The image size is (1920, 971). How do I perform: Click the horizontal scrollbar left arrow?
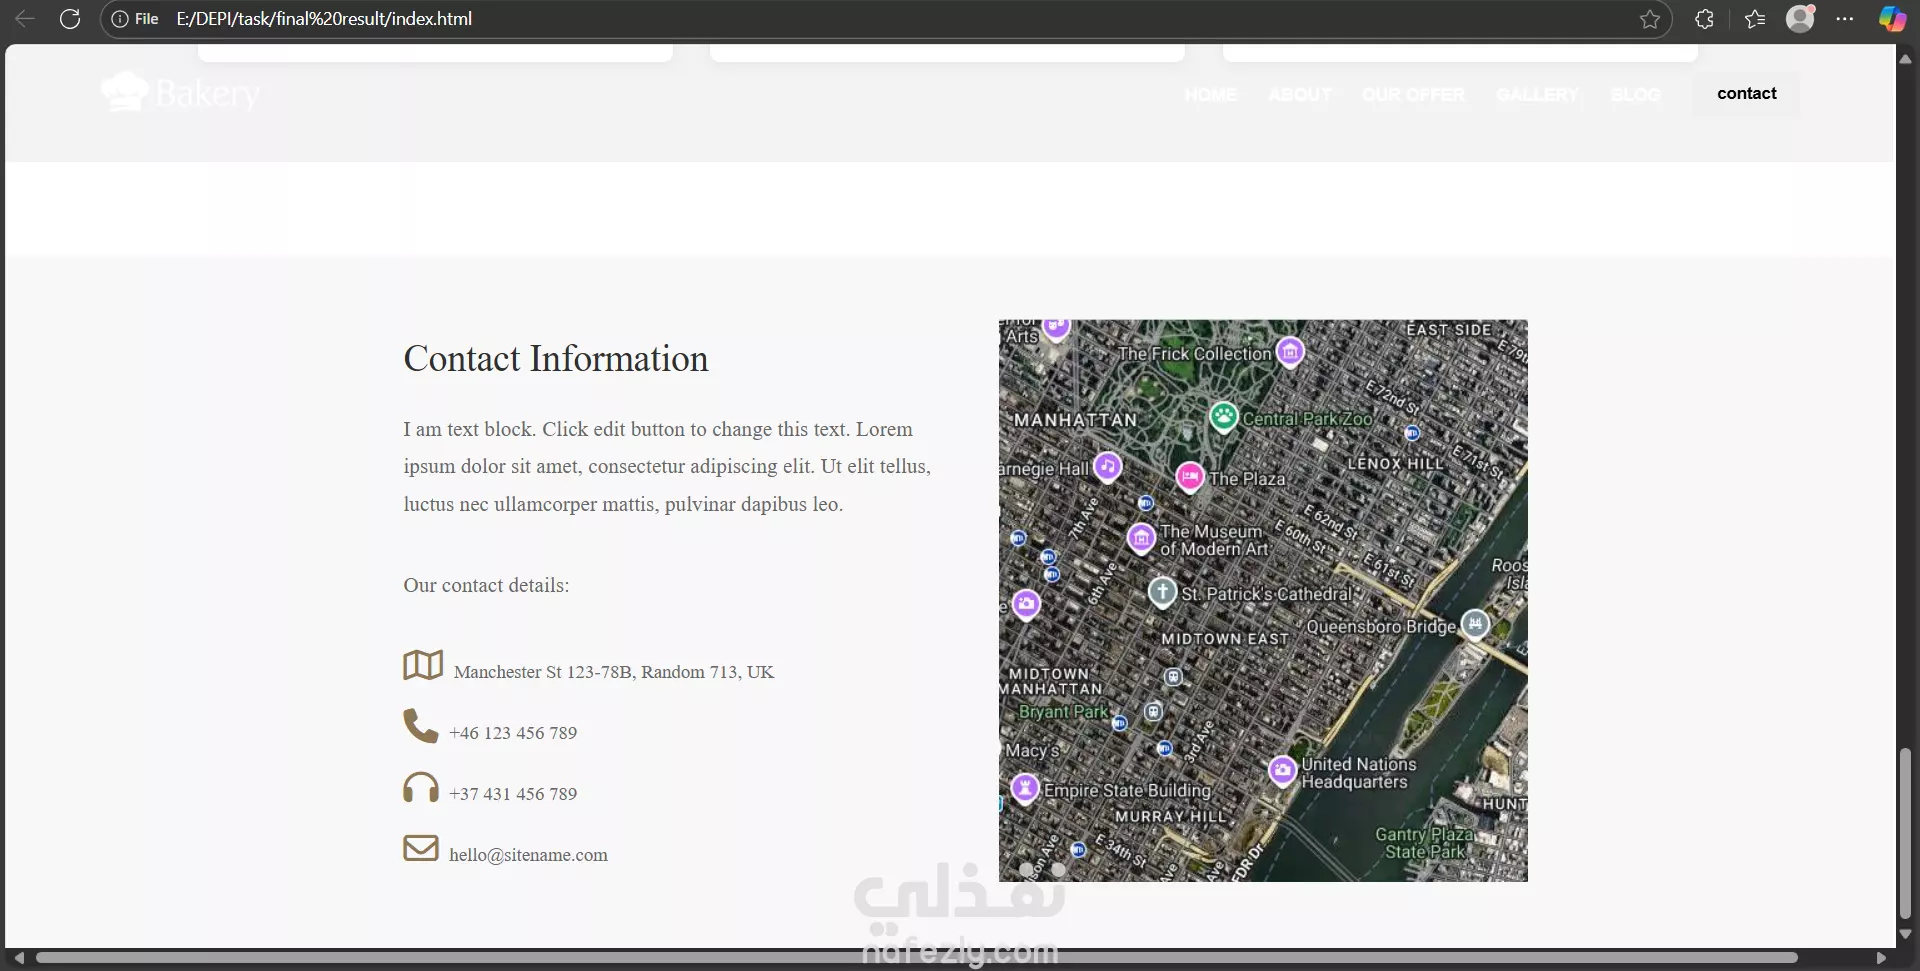point(19,958)
